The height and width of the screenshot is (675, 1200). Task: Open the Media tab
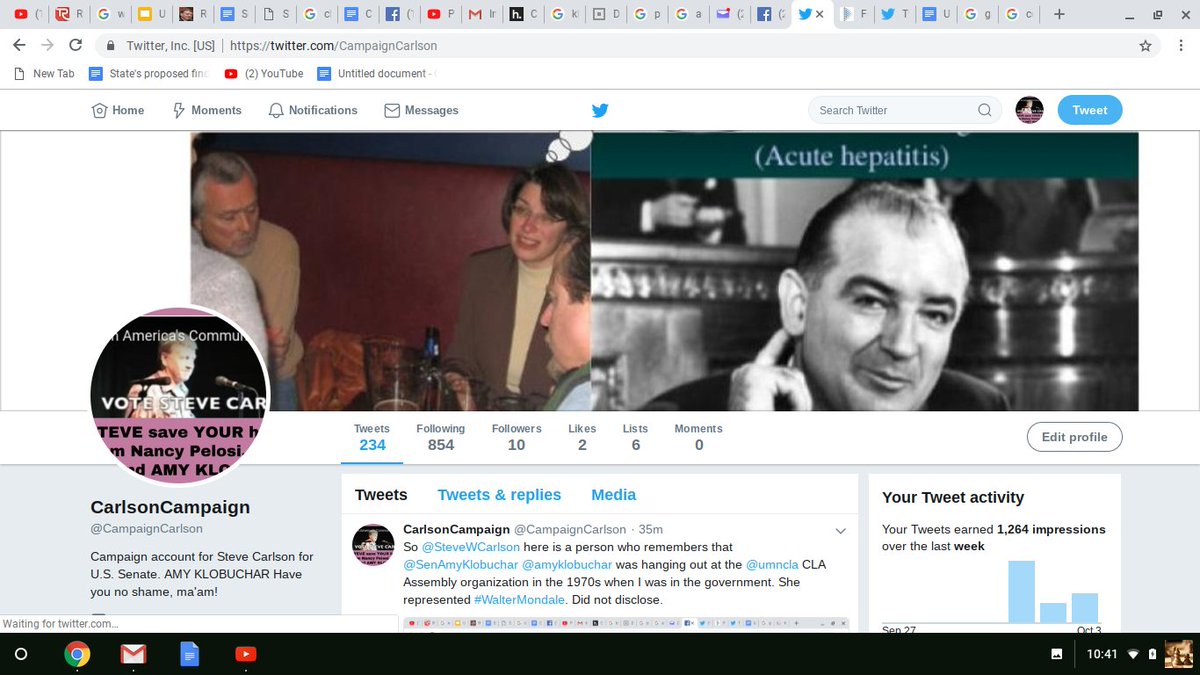tap(613, 494)
